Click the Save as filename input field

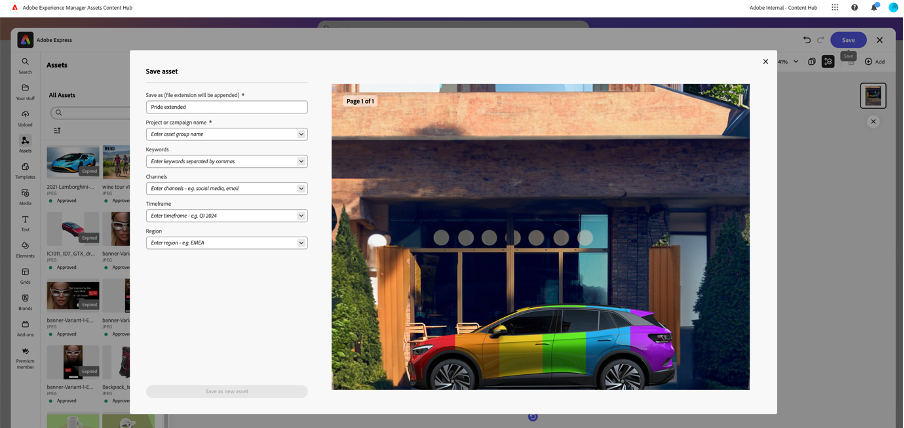227,107
